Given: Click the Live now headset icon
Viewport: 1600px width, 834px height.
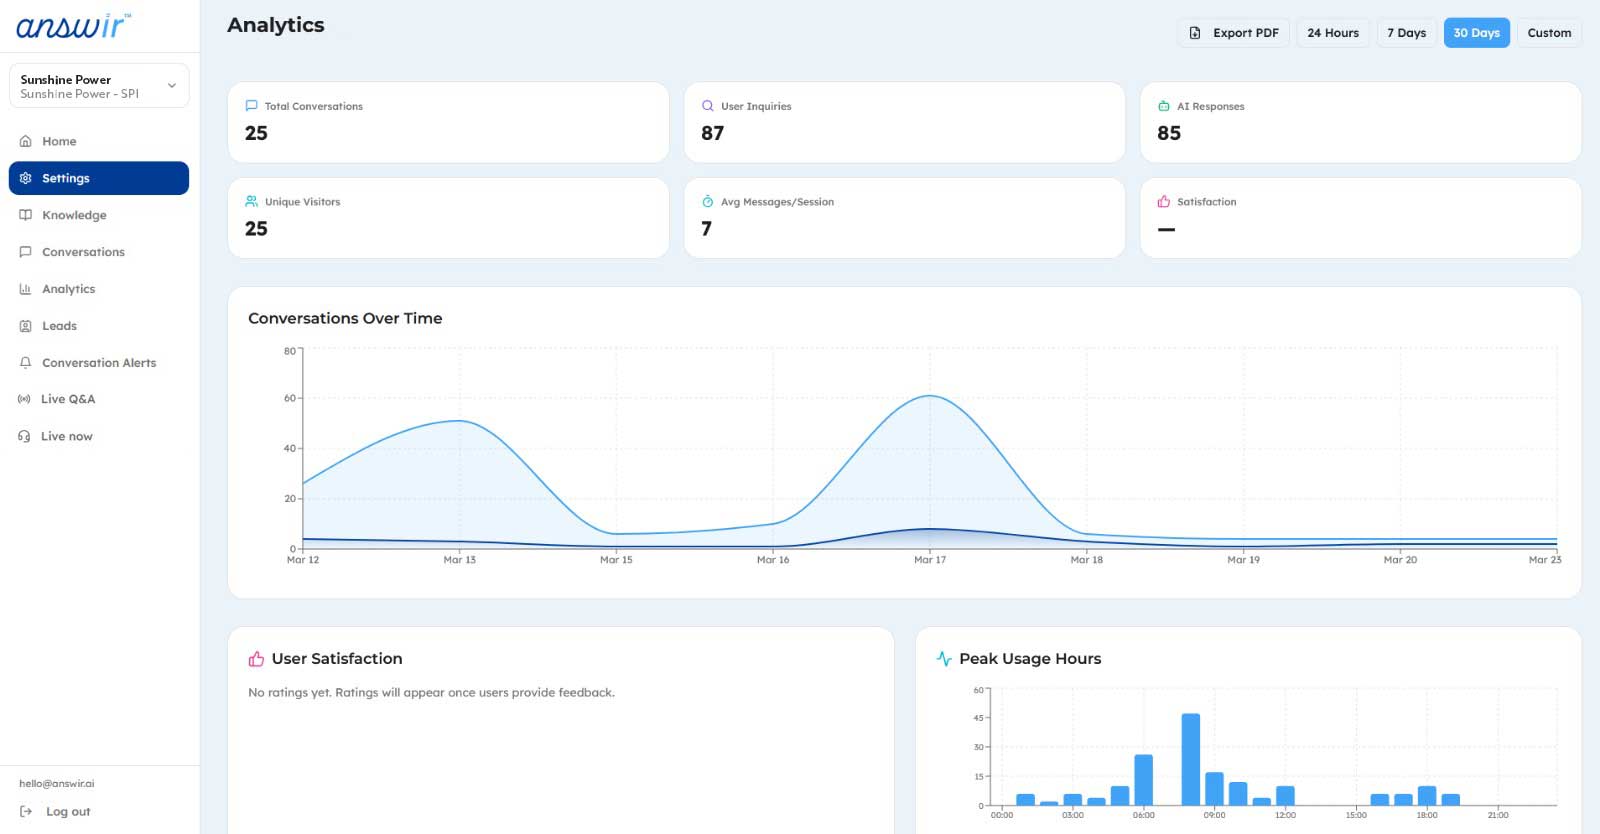Looking at the screenshot, I should point(25,436).
